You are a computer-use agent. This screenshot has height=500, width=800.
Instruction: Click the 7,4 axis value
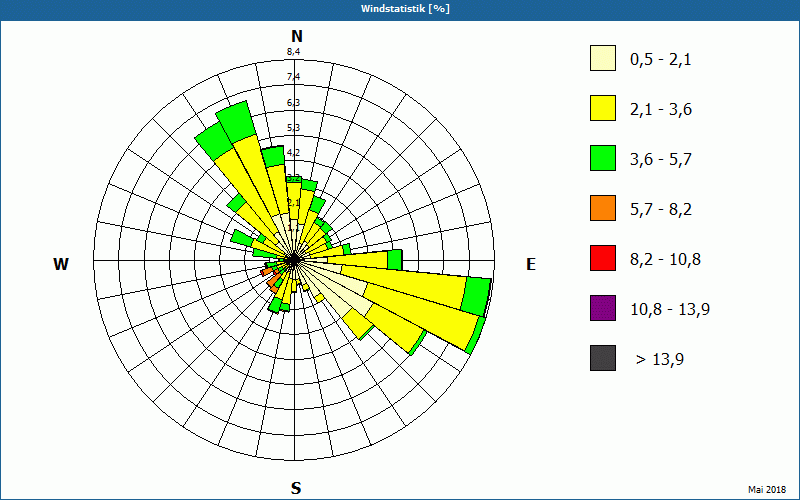[x=293, y=77]
